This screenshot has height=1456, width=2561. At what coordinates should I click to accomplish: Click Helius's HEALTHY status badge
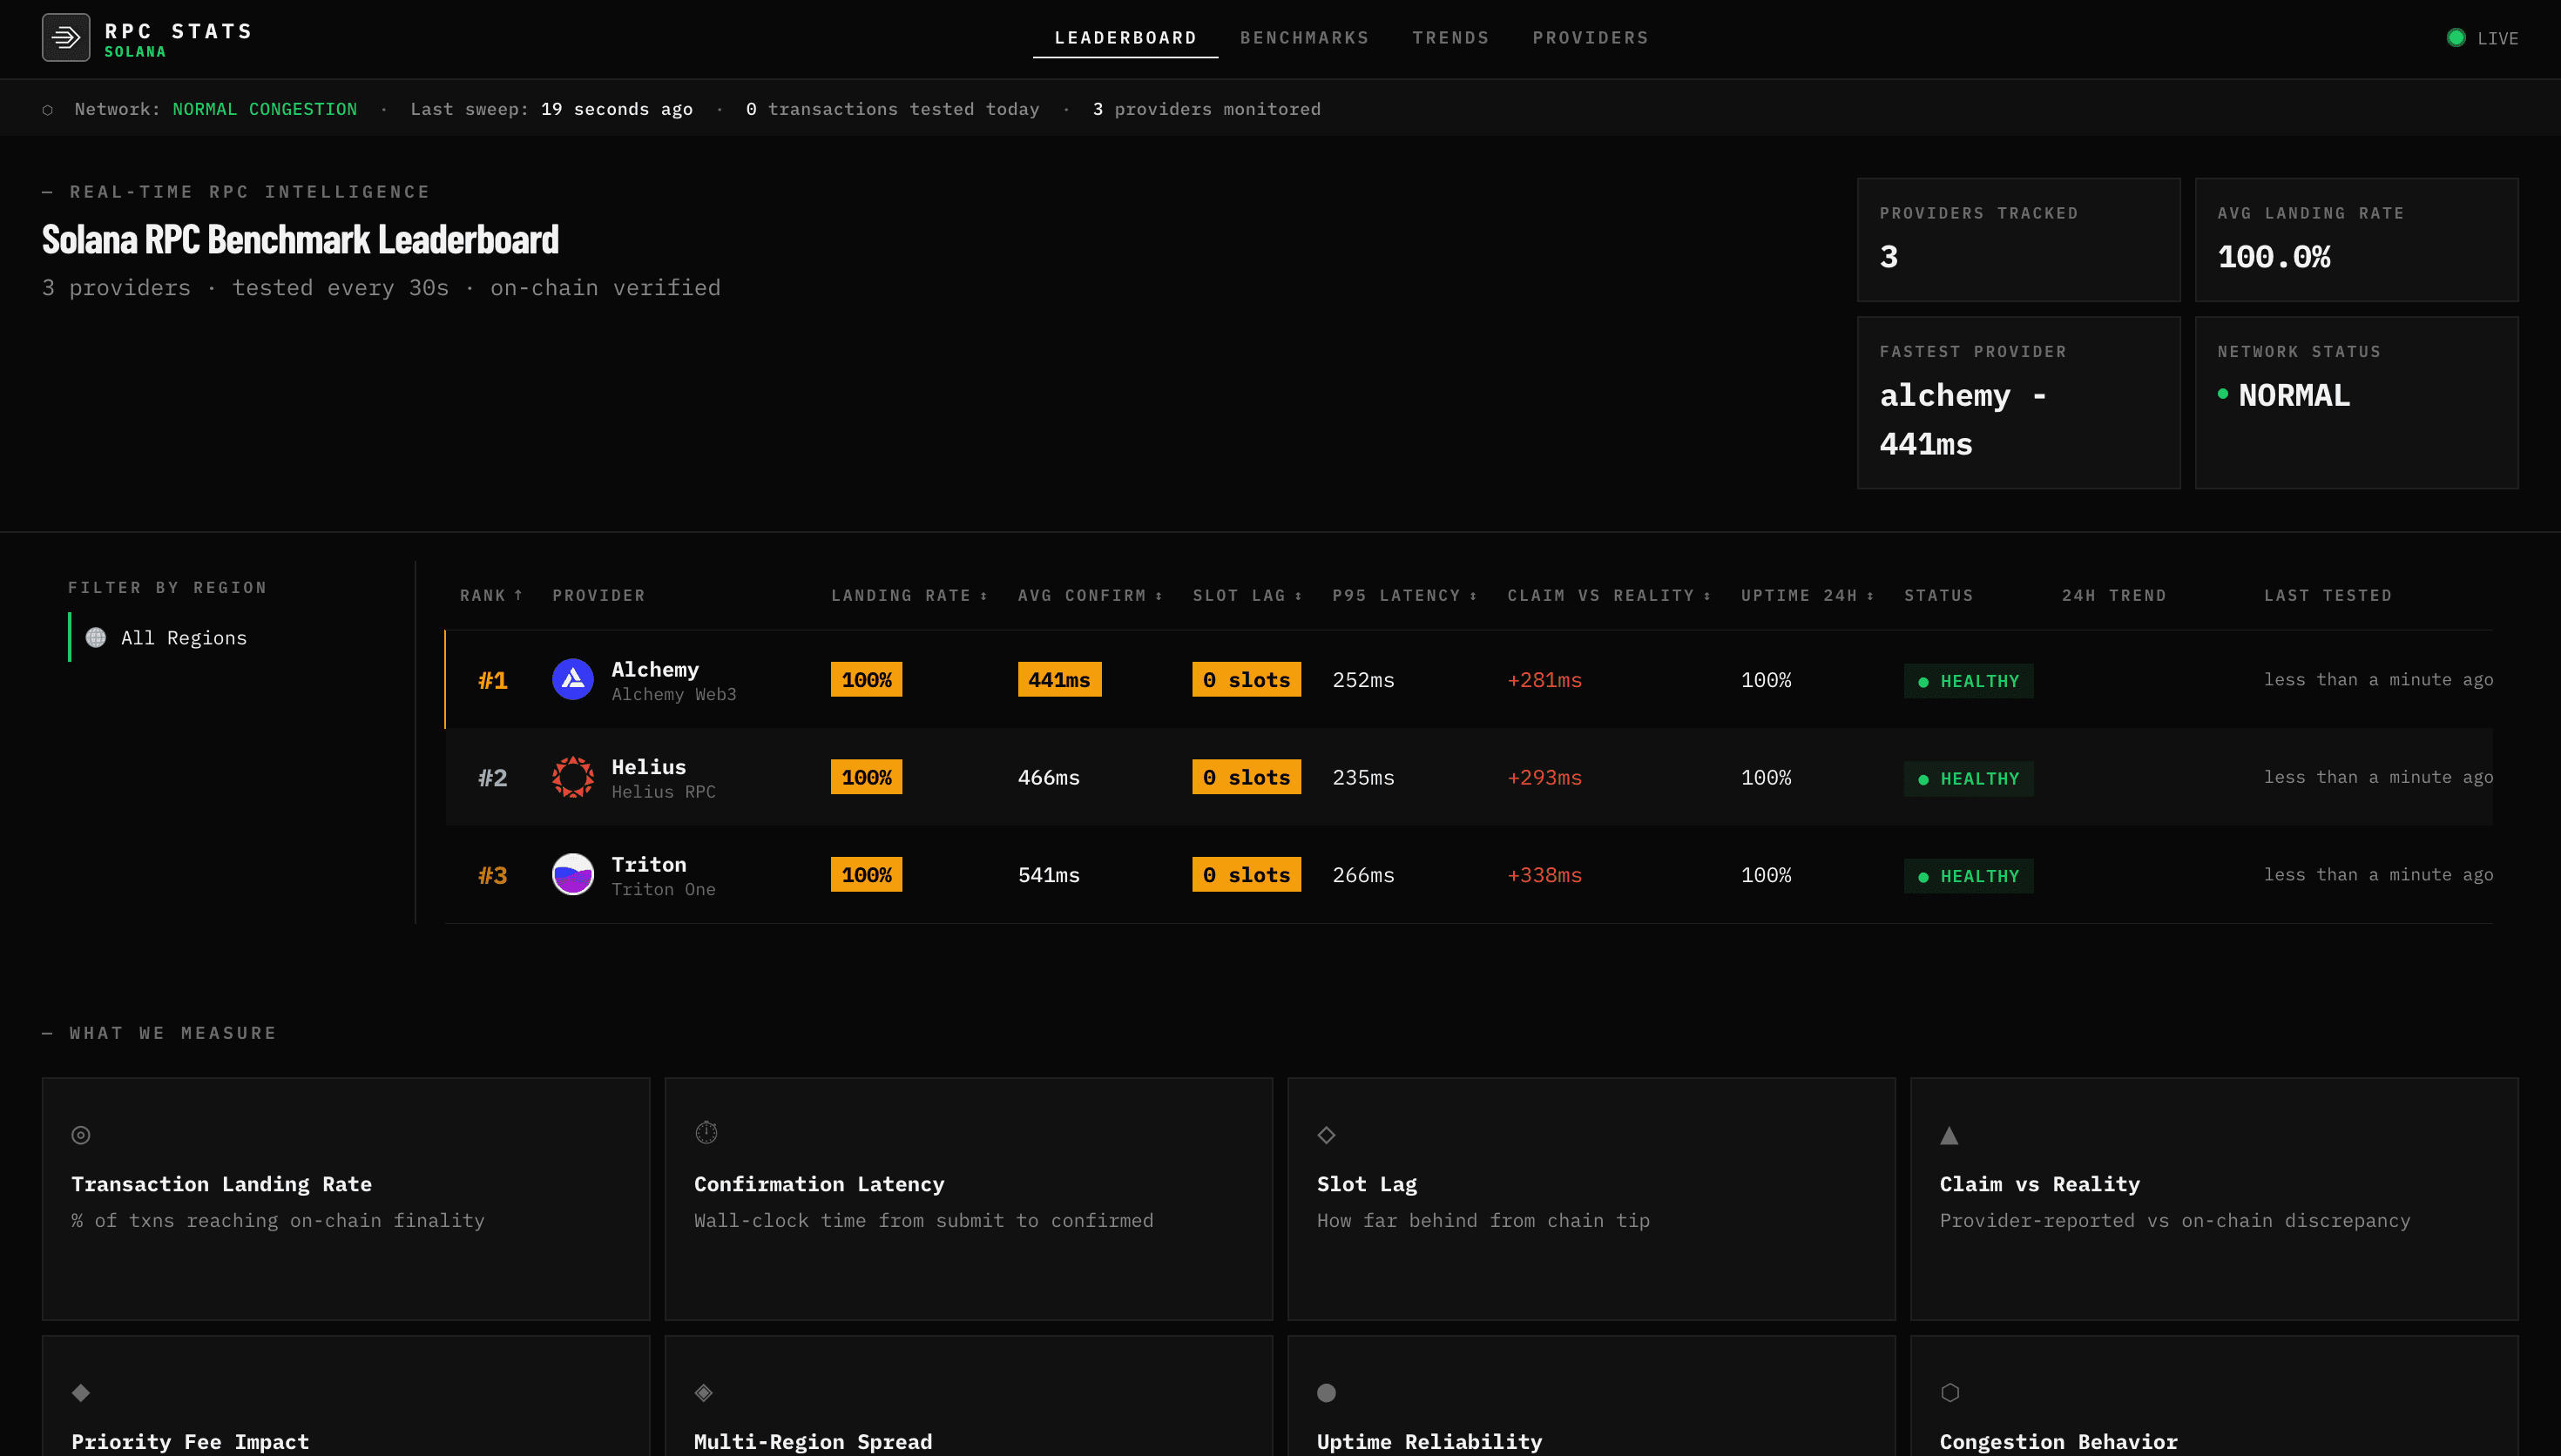pos(1968,779)
